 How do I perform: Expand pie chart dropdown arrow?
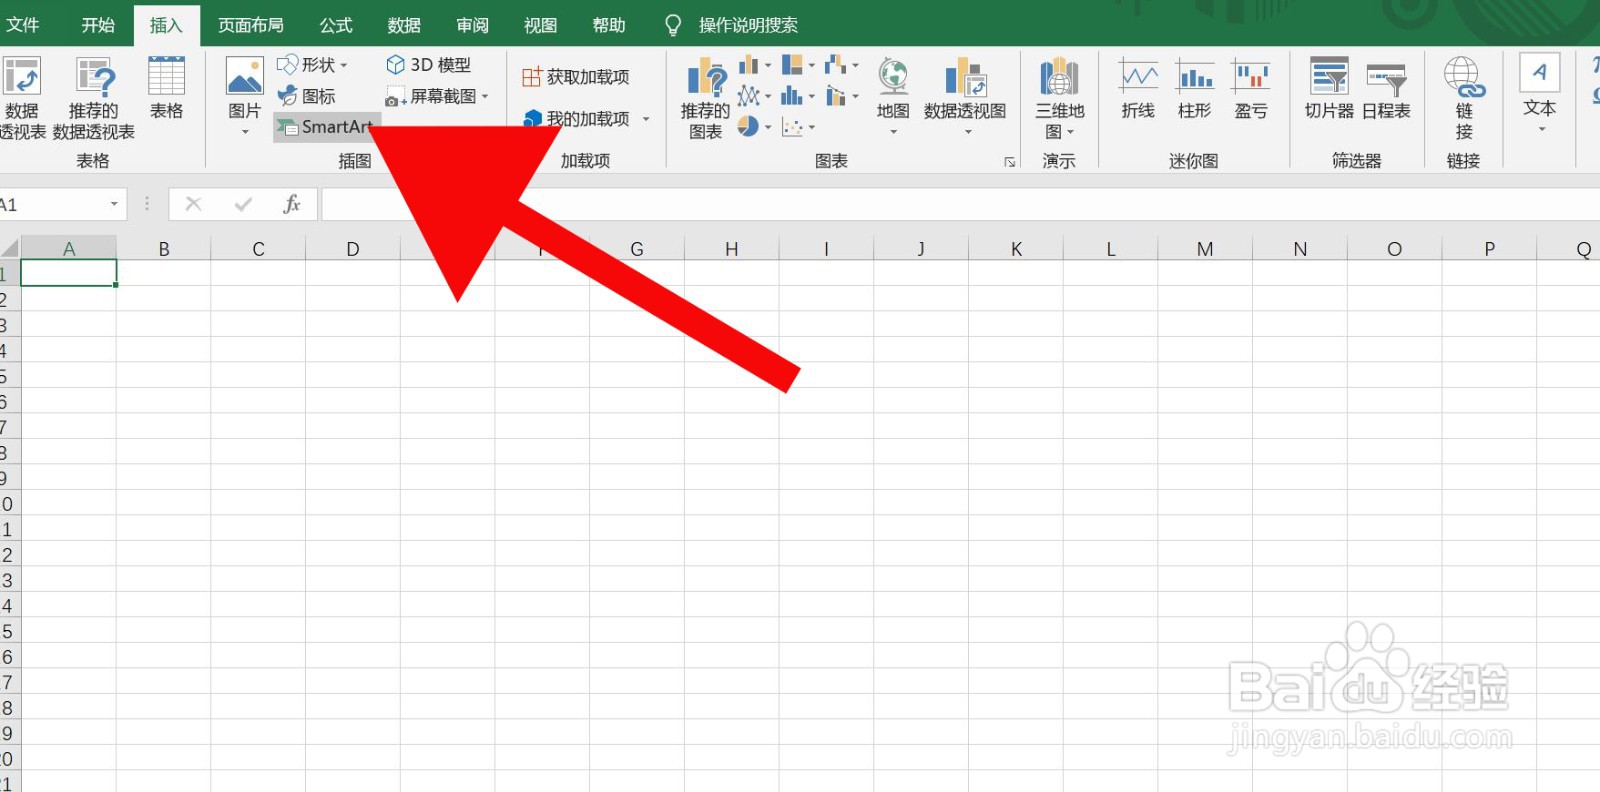click(768, 127)
